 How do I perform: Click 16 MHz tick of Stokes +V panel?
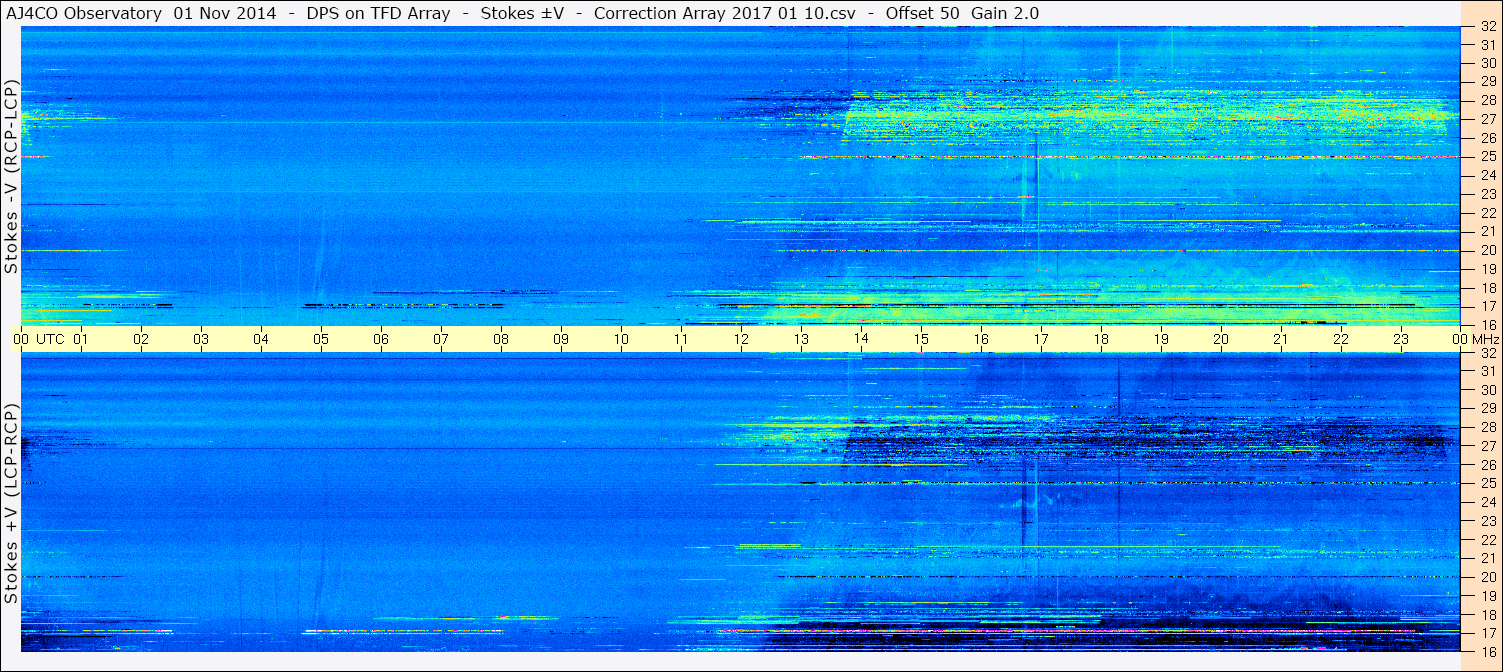1487,651
